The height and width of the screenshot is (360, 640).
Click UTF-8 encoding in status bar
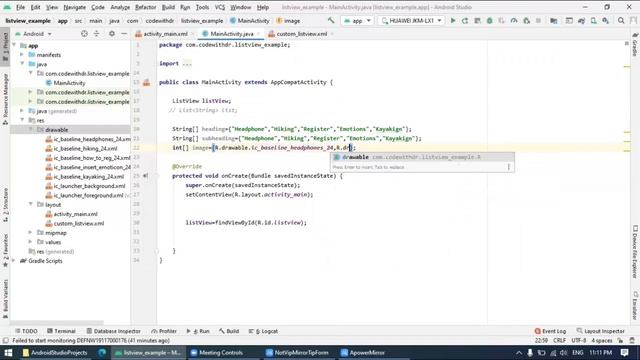(x=579, y=340)
